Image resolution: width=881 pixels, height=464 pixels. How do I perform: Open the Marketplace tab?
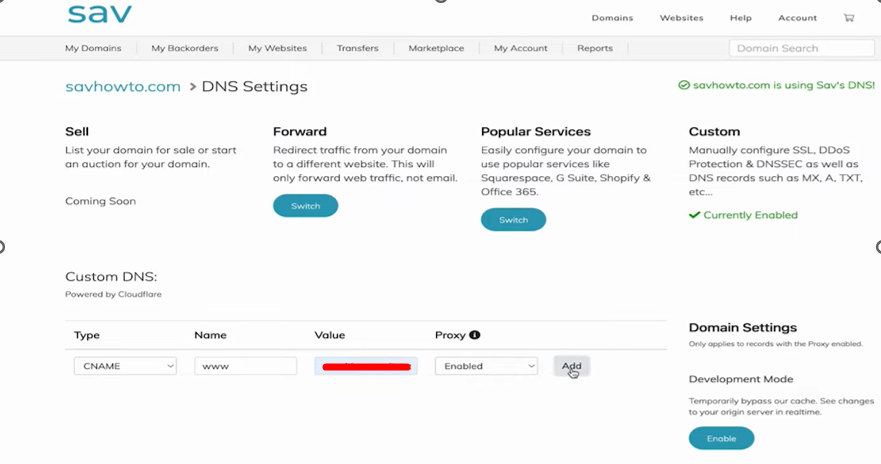pos(436,48)
